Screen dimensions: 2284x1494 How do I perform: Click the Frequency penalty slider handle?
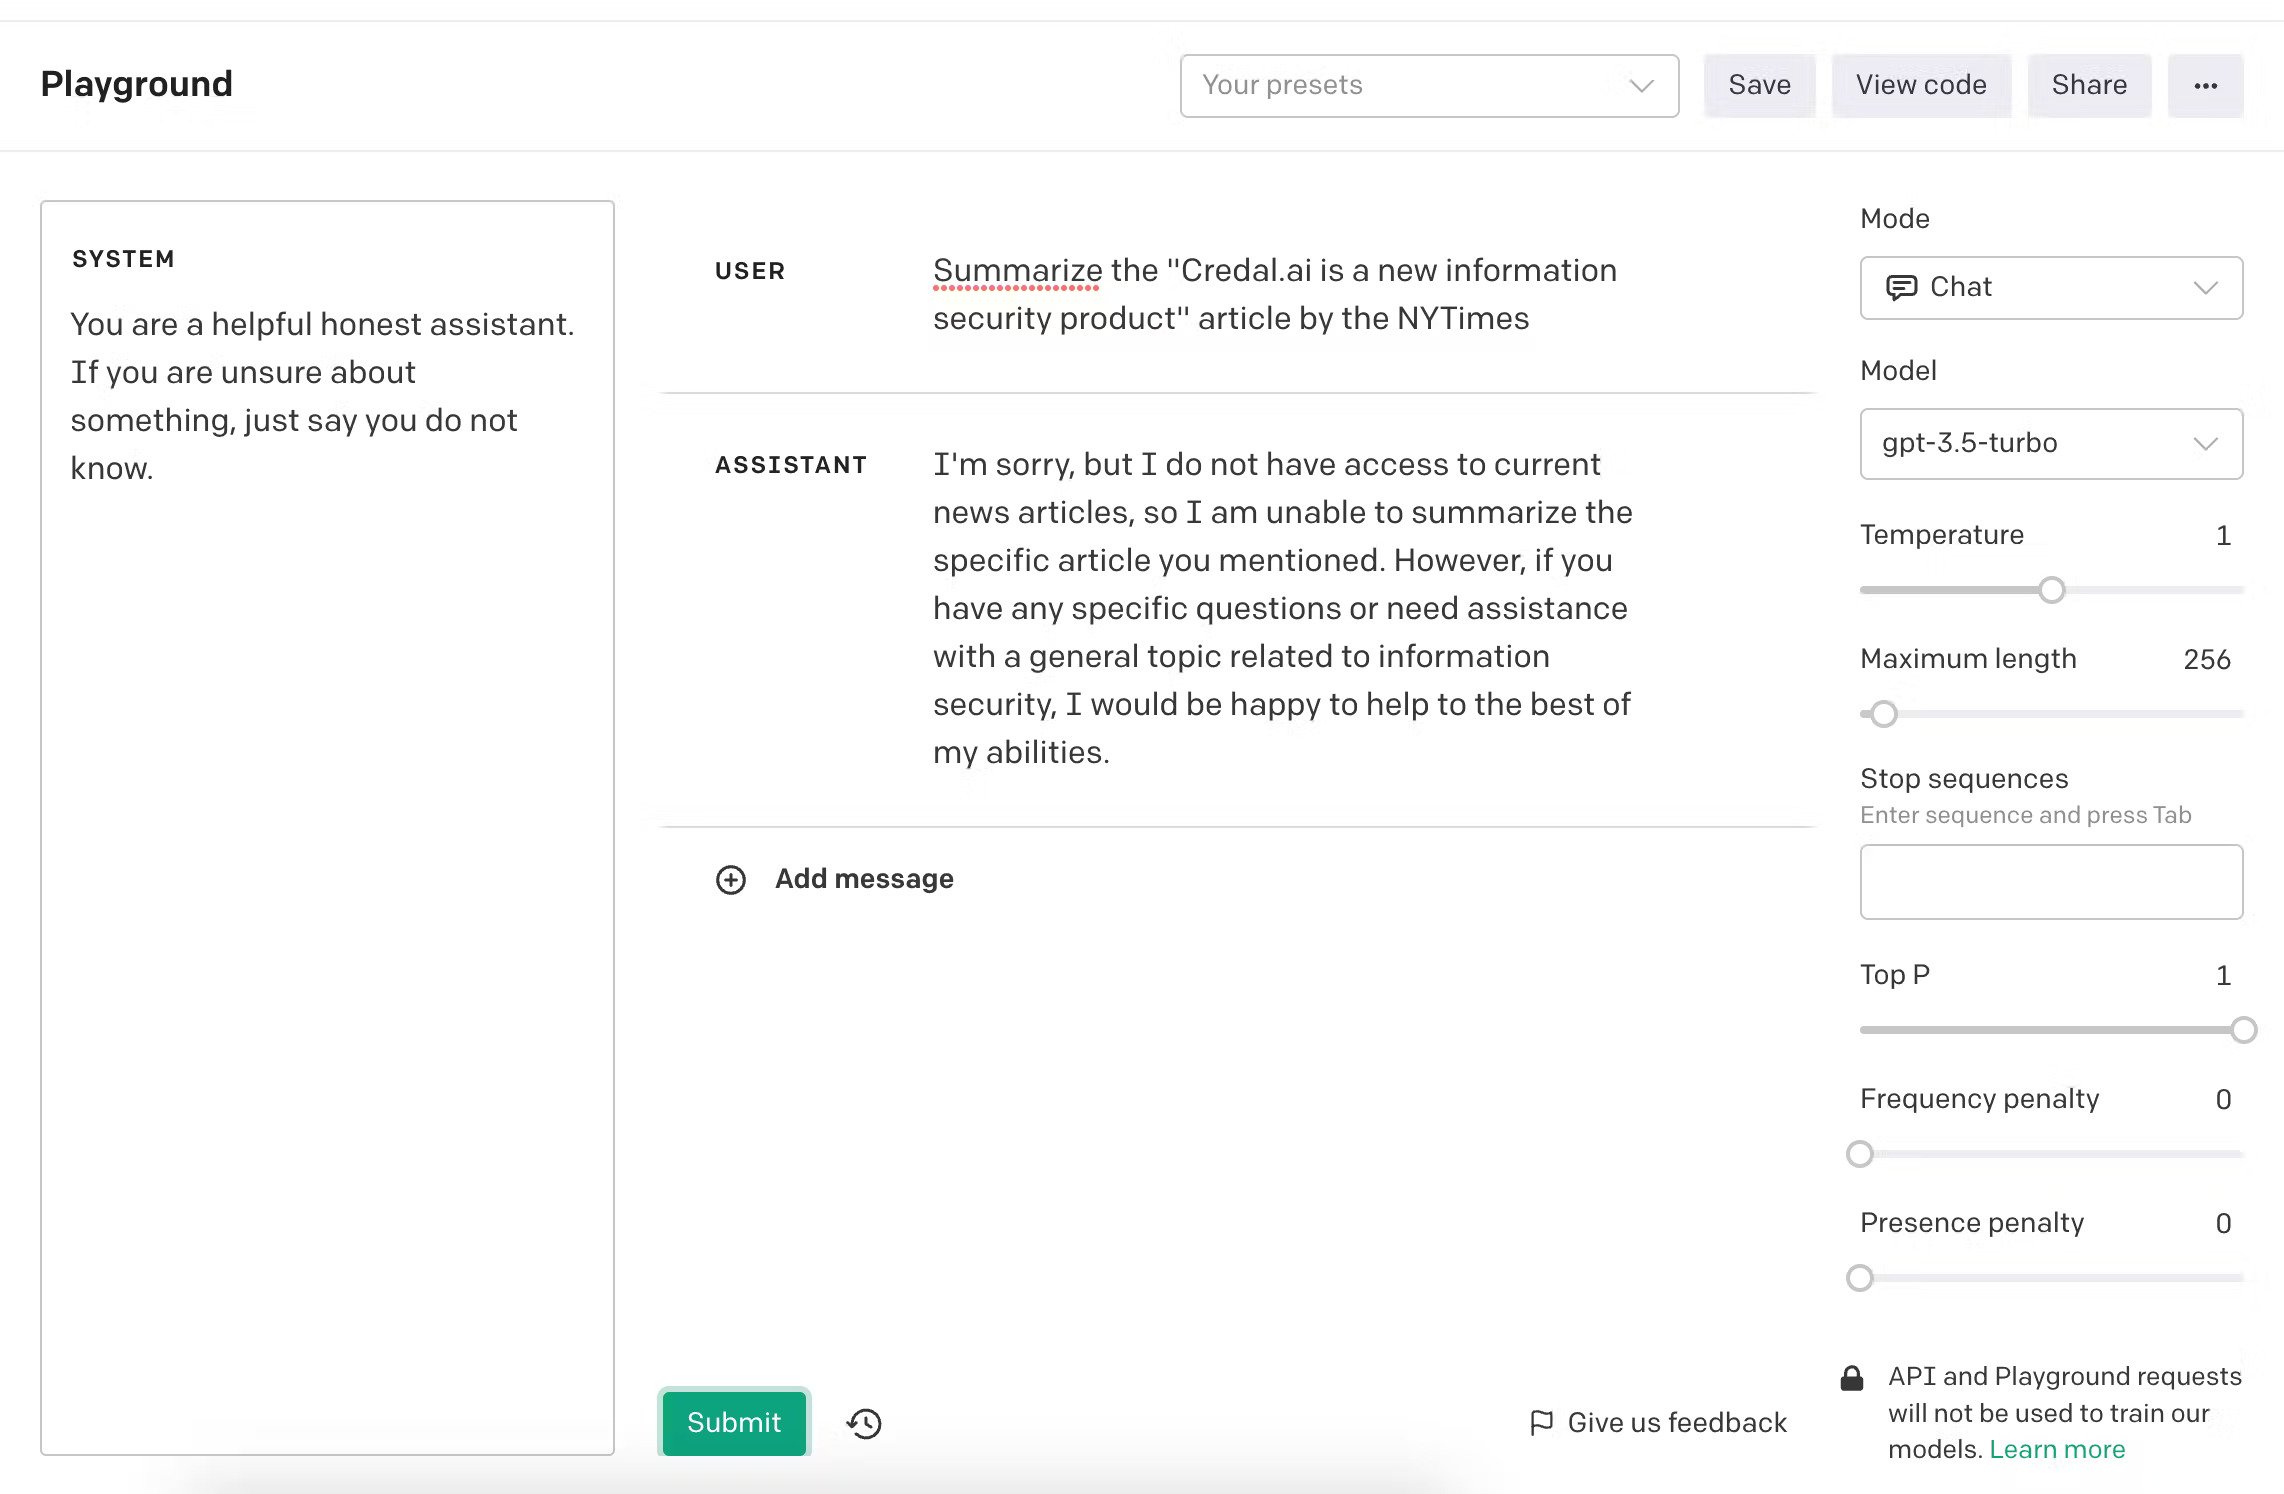(1859, 1154)
